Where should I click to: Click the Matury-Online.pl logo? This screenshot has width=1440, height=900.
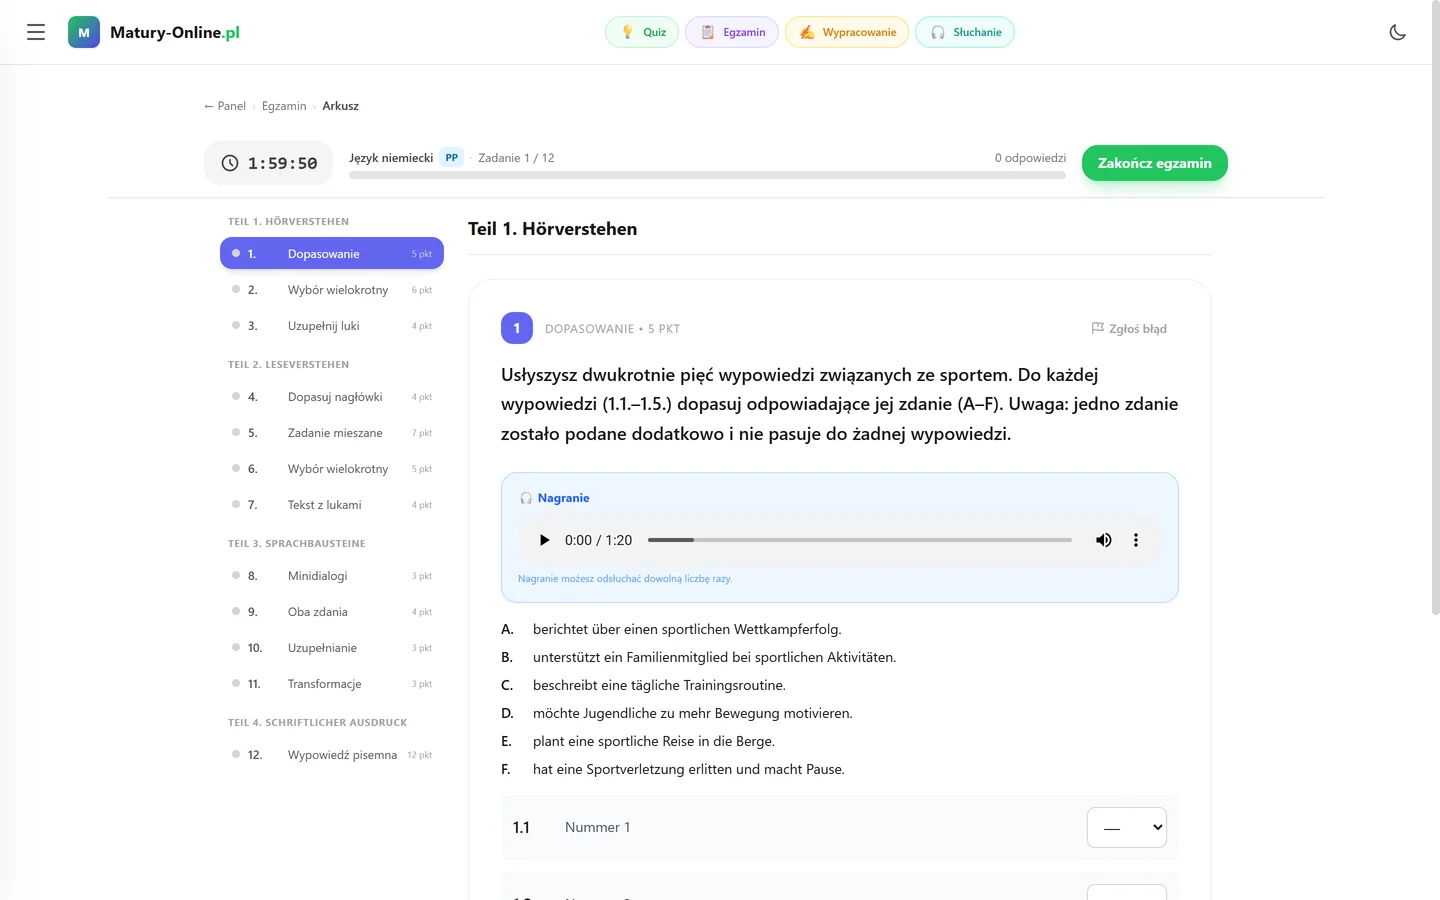[x=154, y=32]
